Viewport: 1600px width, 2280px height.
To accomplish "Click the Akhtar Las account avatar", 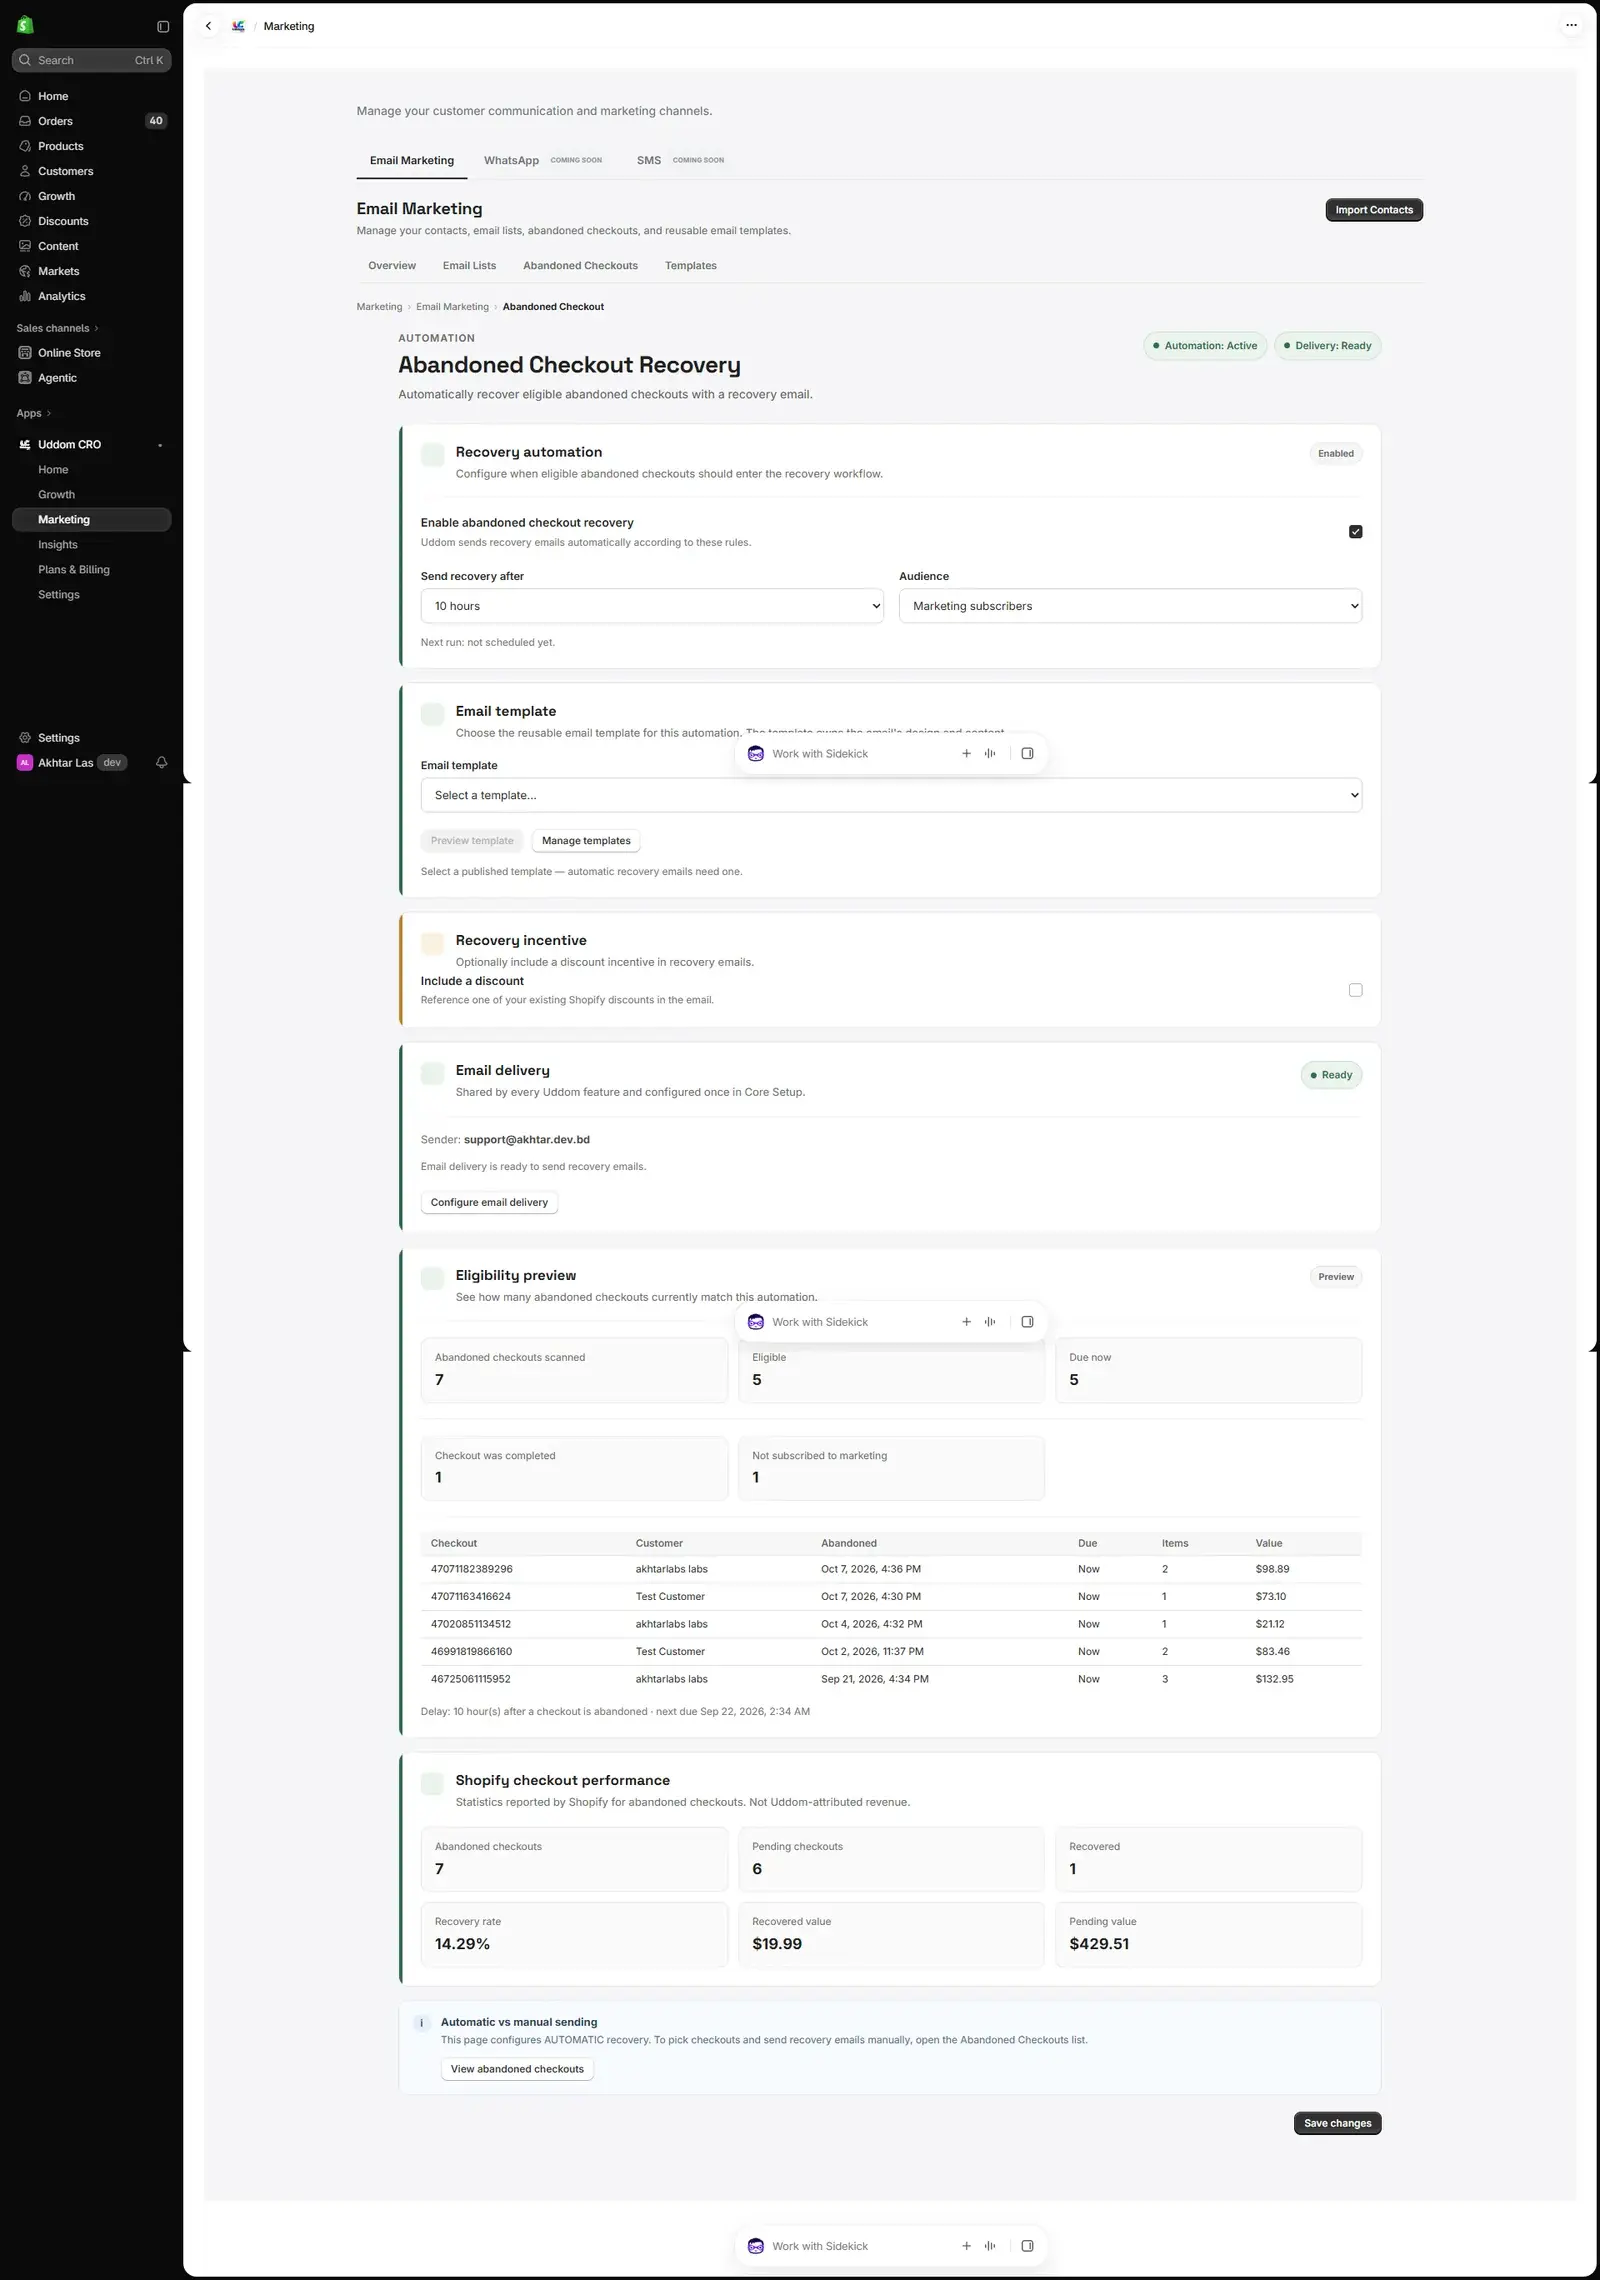I will click(25, 763).
